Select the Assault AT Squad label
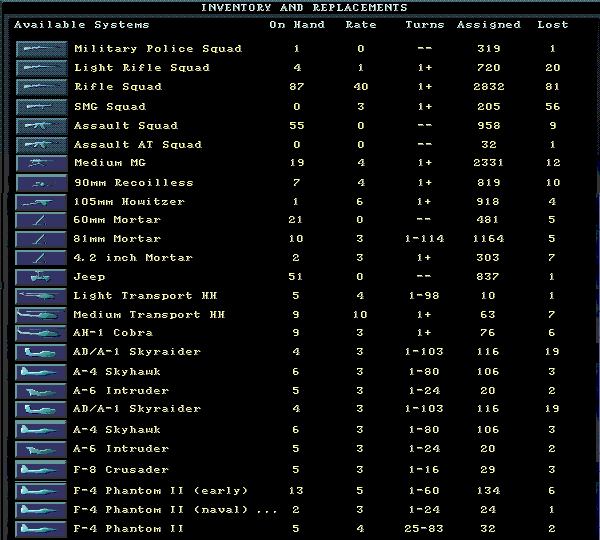 [x=138, y=145]
